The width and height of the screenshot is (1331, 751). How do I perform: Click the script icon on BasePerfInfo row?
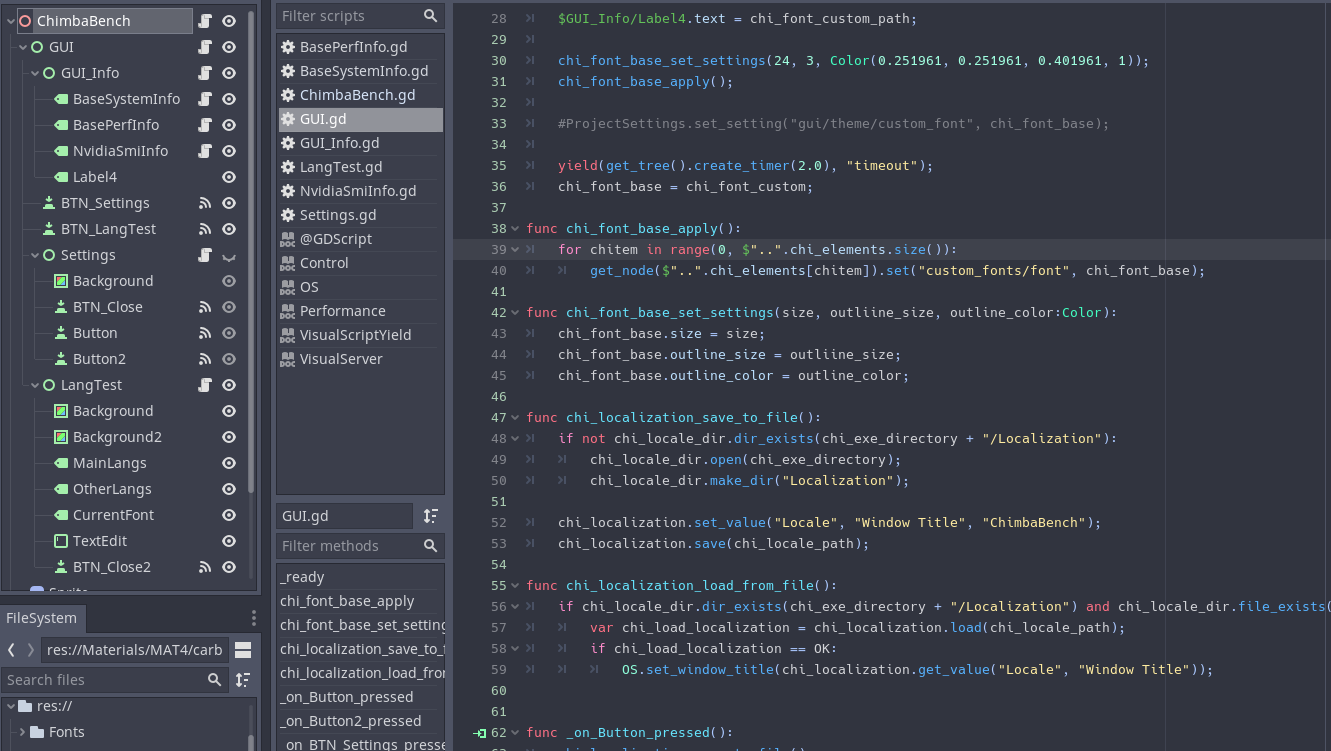(205, 125)
